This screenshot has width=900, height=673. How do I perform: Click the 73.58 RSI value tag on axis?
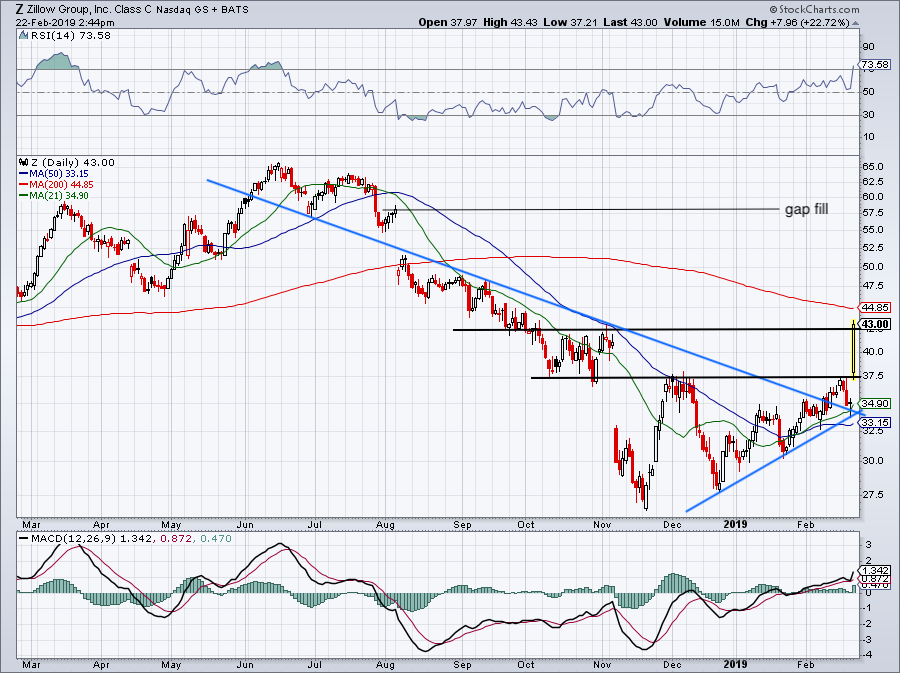pyautogui.click(x=875, y=64)
